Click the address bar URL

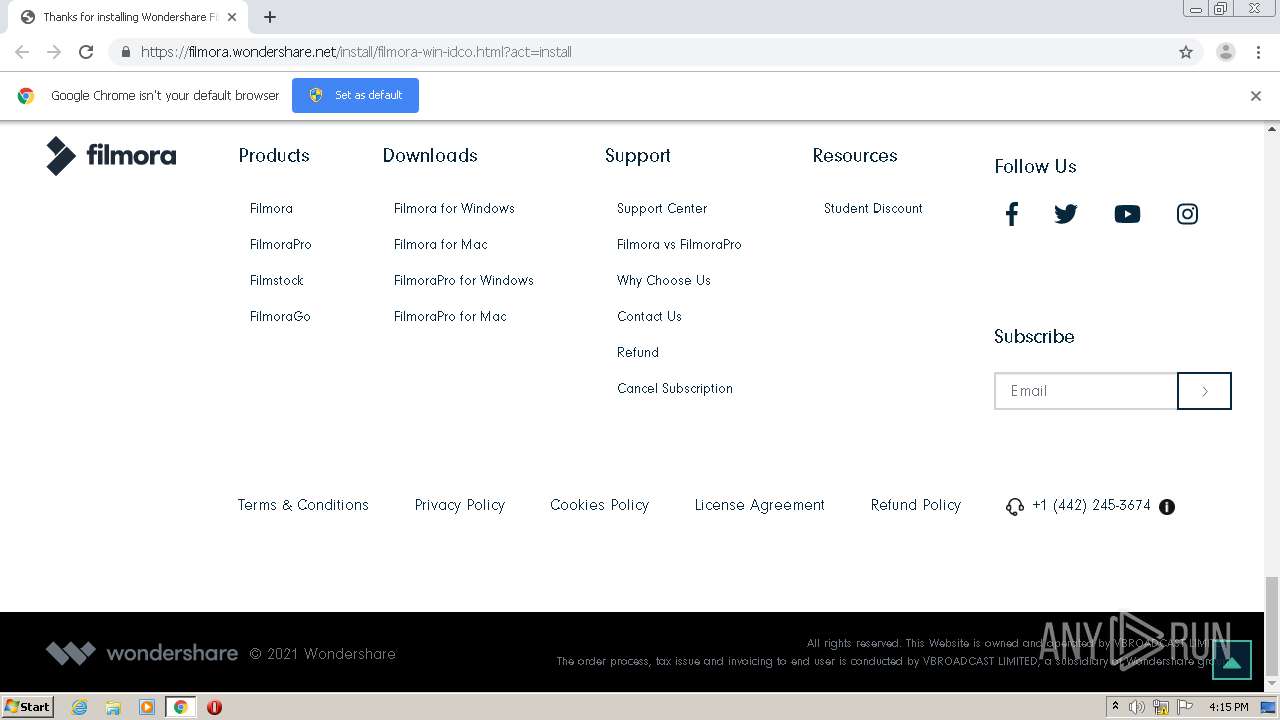click(x=356, y=52)
